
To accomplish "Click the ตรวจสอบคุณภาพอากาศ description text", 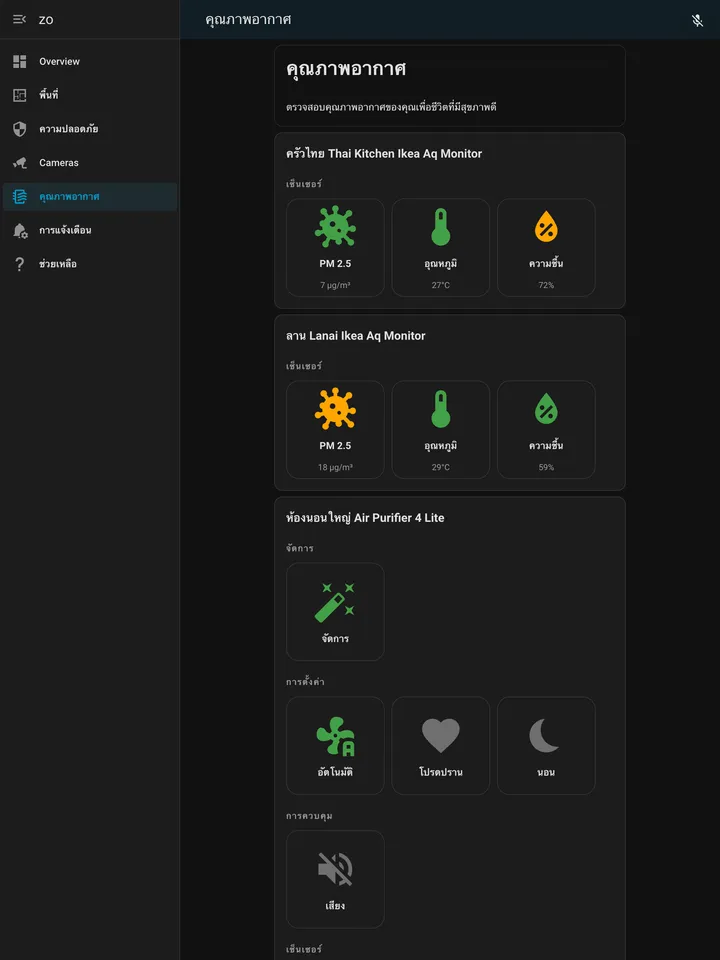I will 391,107.
